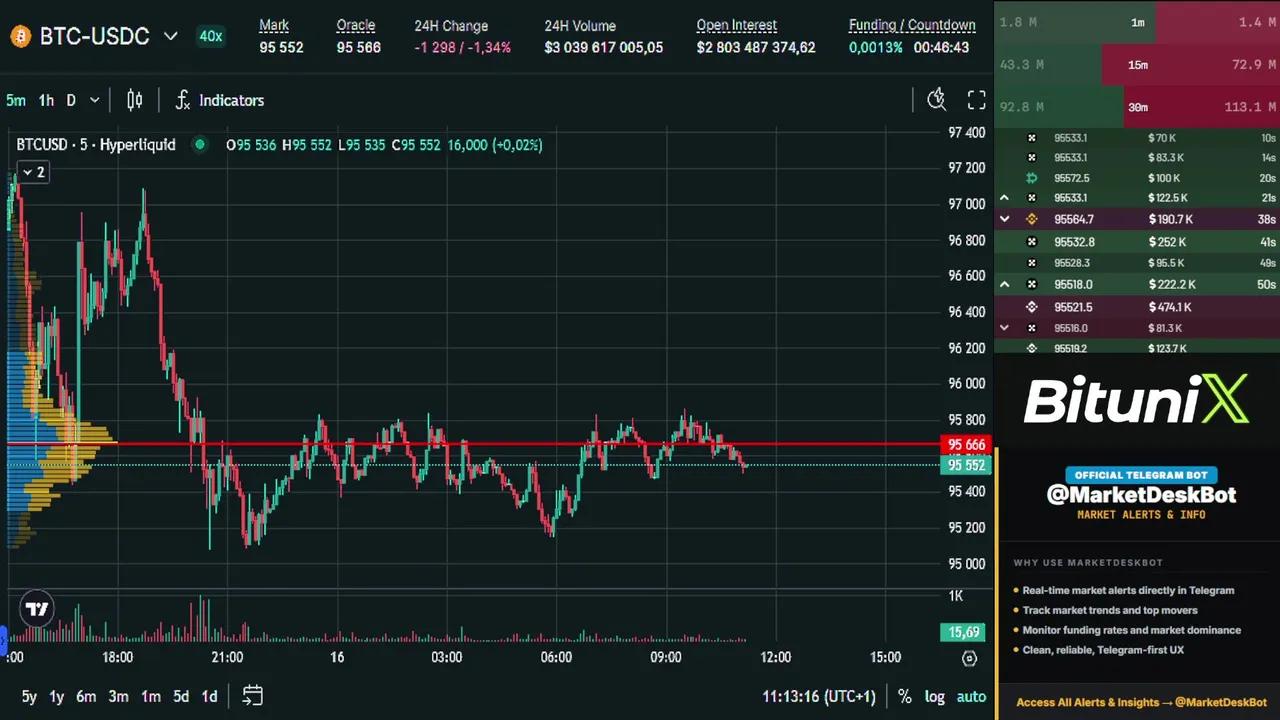
Task: Click the green exchange icon on 95572.5 row
Action: [x=1032, y=178]
